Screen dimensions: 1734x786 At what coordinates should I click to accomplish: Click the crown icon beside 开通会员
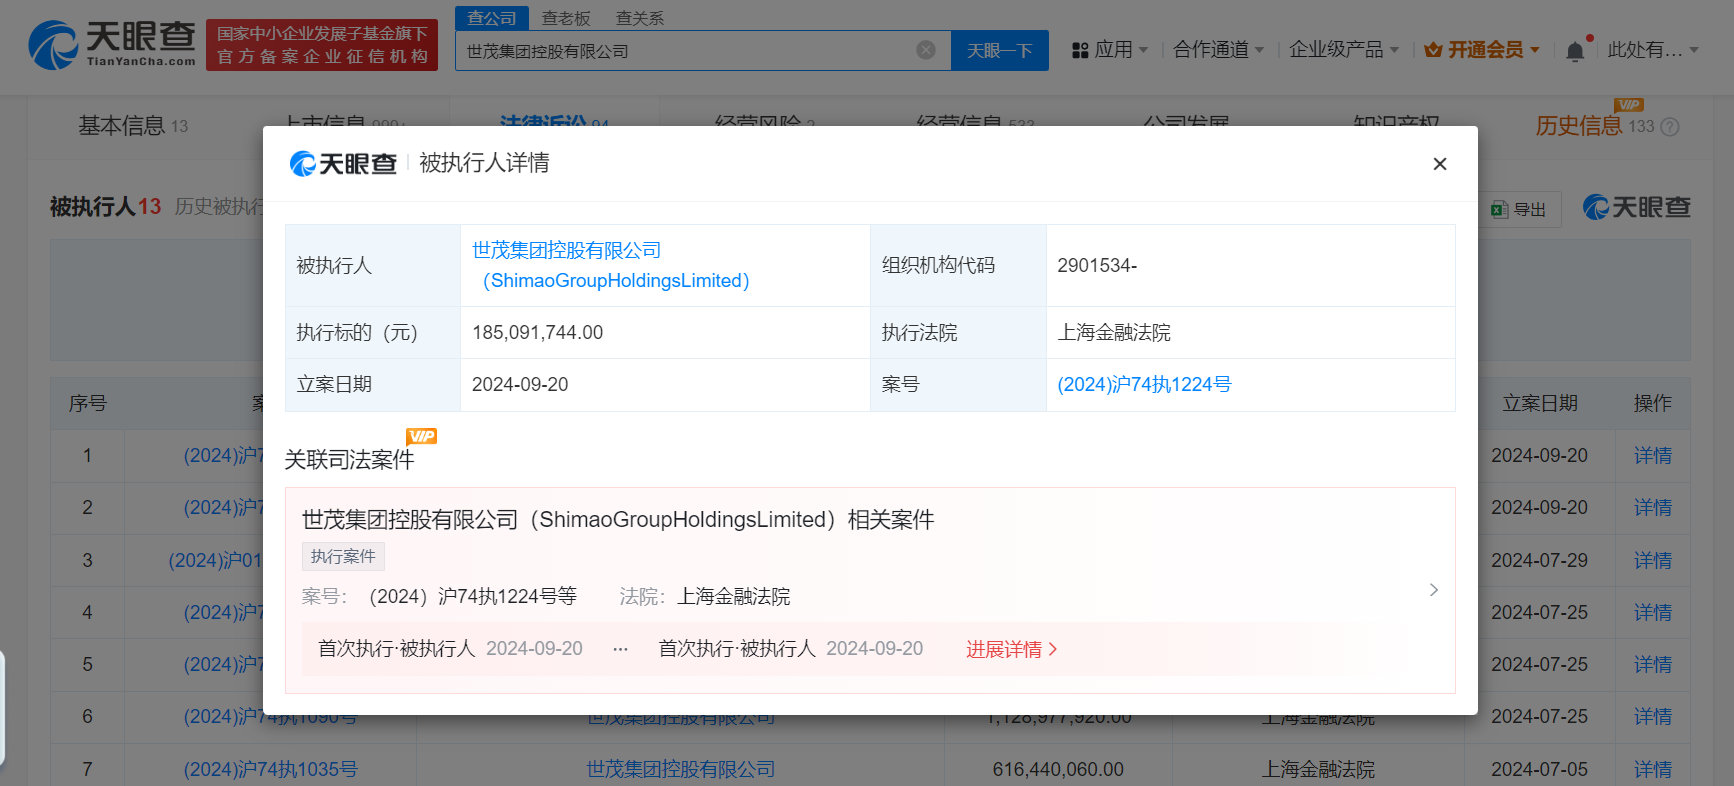coord(1433,50)
